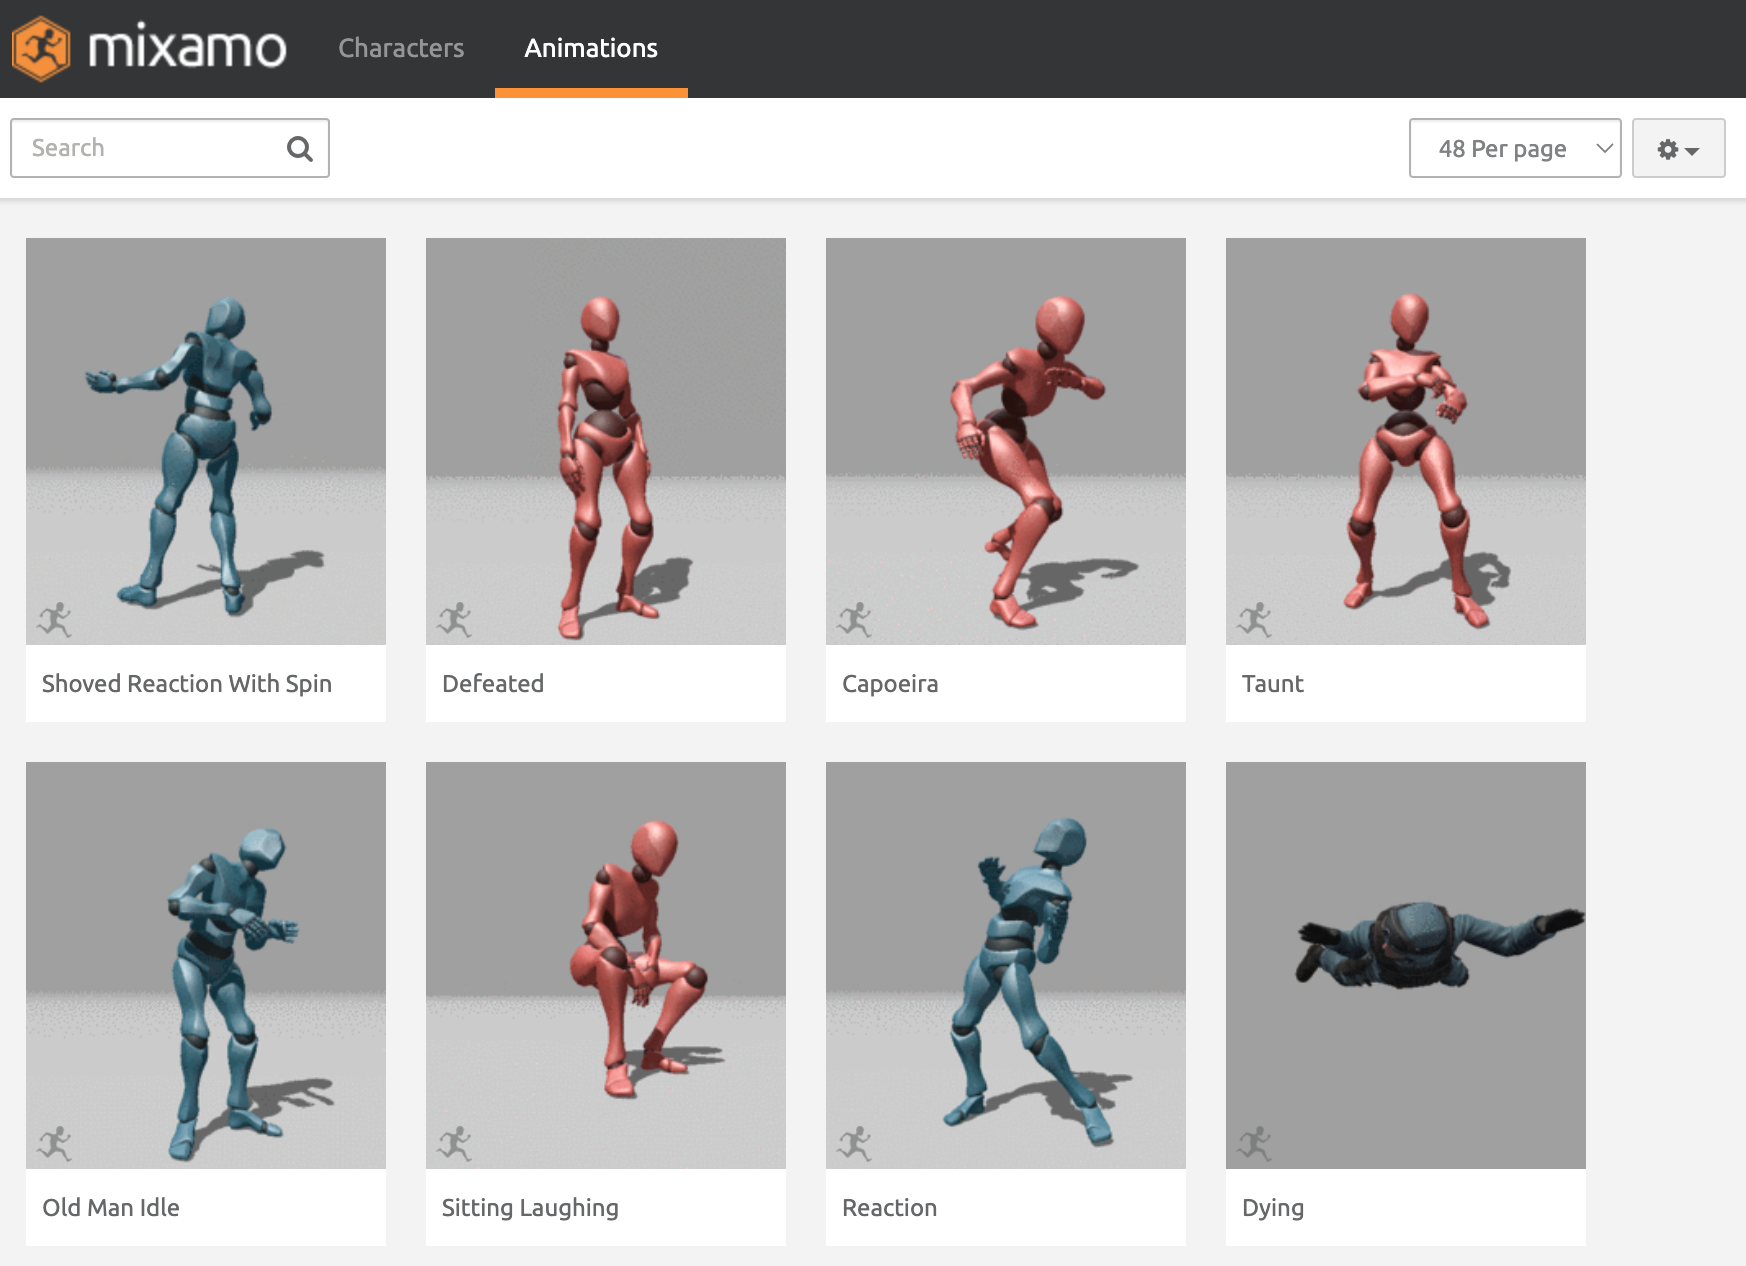
Task: Expand the gear settings dropdown
Action: (x=1678, y=149)
